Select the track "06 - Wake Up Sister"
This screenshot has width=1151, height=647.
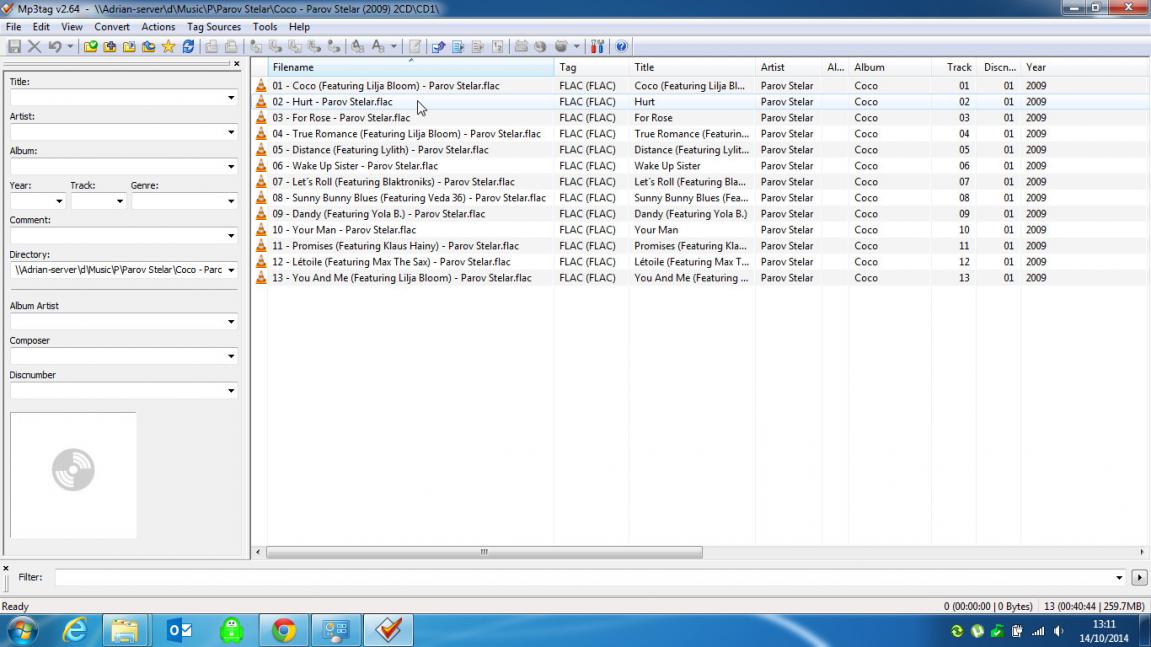click(355, 166)
